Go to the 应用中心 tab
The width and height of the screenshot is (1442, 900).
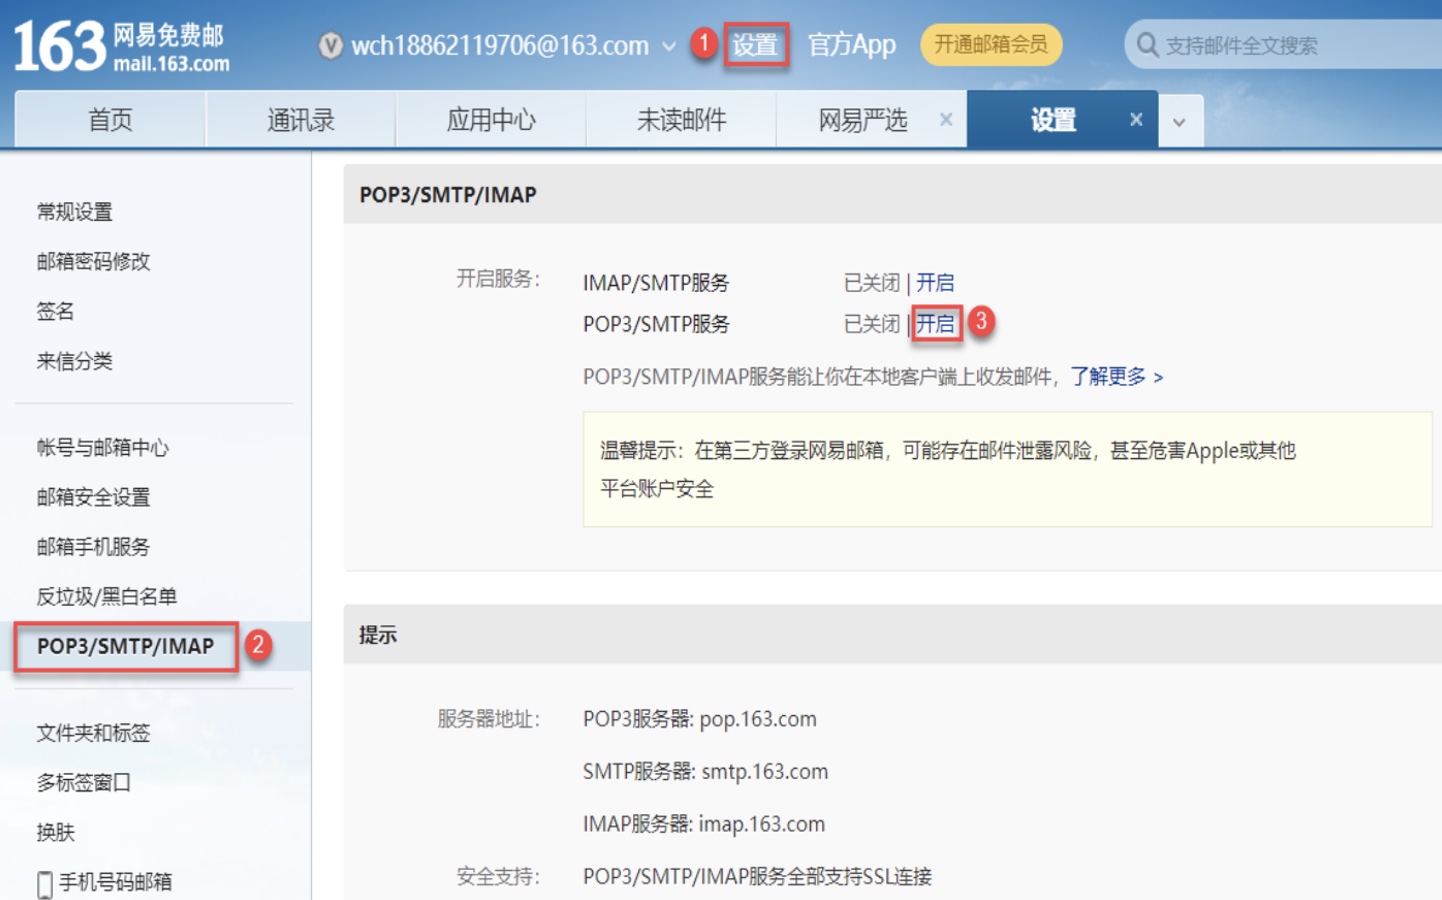(x=491, y=120)
